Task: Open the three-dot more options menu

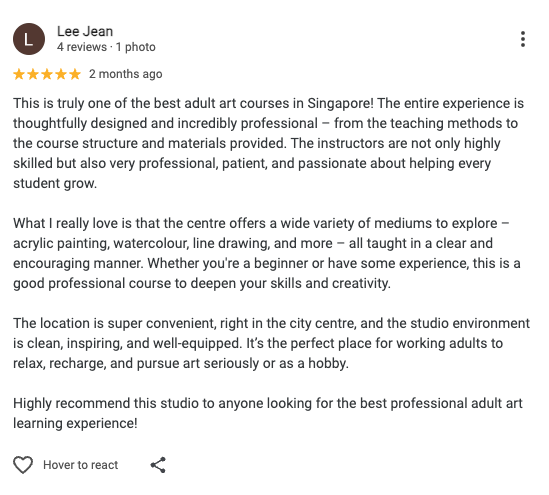Action: [x=523, y=39]
